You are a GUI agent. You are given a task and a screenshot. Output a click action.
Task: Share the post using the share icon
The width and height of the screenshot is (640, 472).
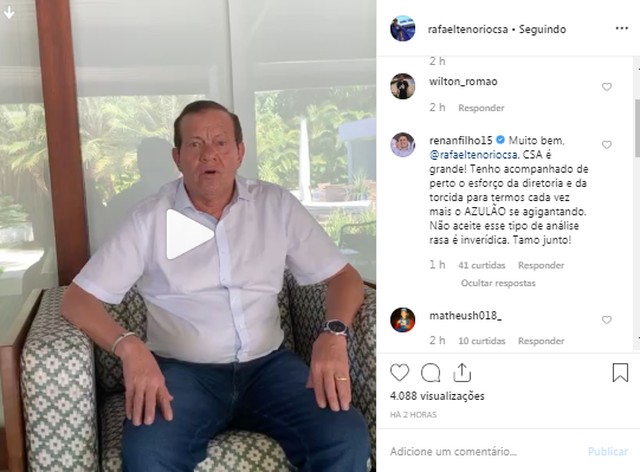(462, 372)
